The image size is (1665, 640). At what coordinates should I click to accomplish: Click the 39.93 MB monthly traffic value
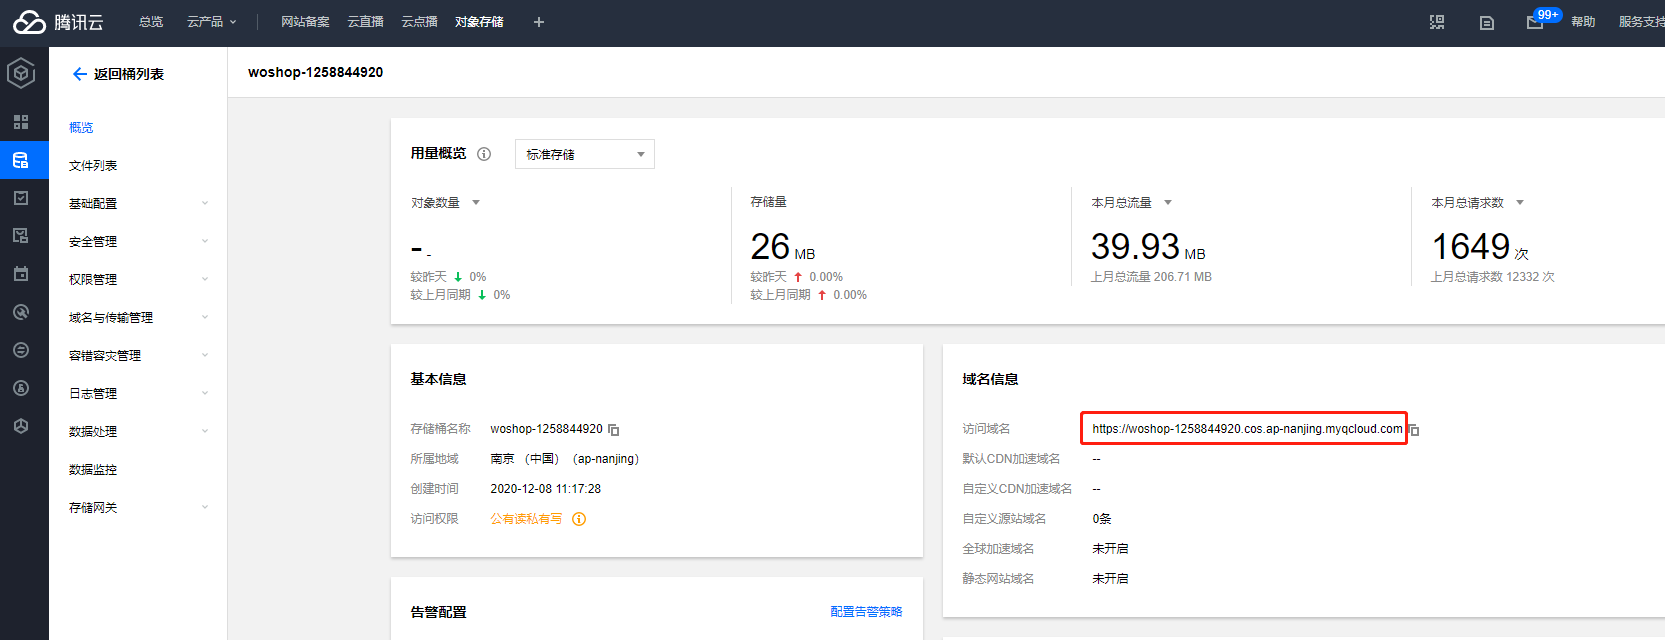pyautogui.click(x=1148, y=247)
